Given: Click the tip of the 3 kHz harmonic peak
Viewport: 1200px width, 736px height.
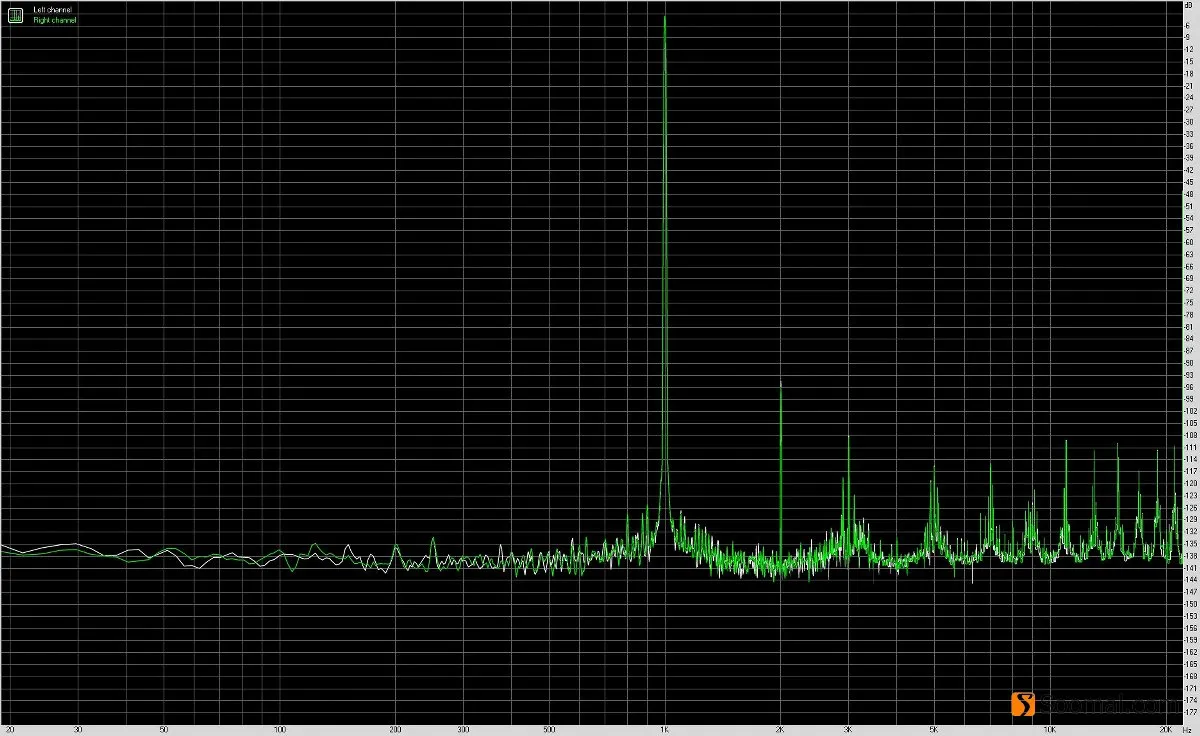Looking at the screenshot, I should click(849, 437).
